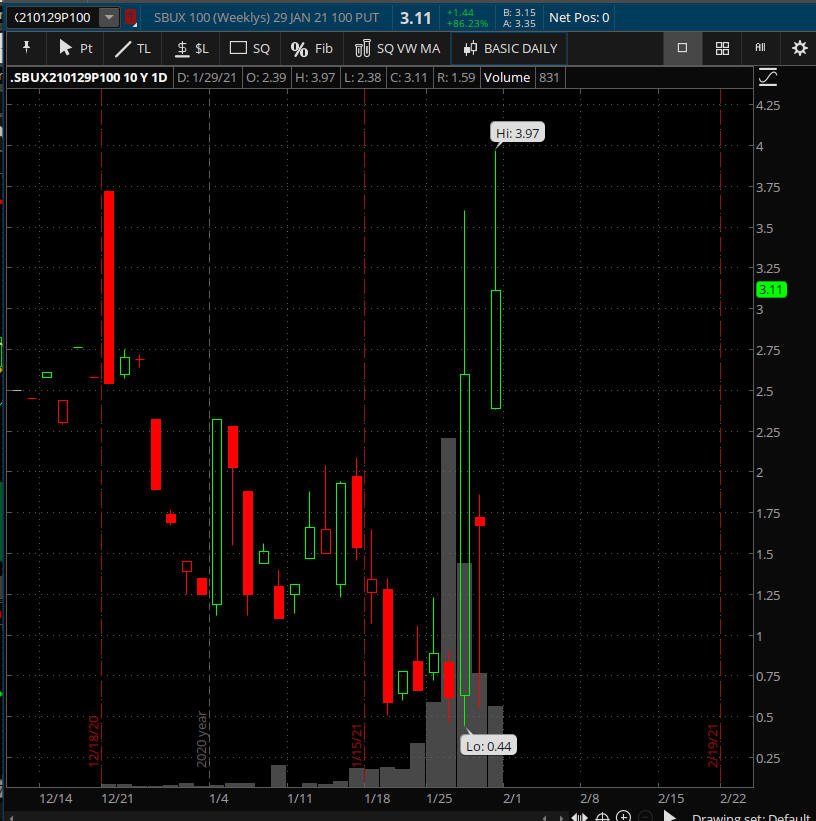The image size is (816, 821).
Task: Click the Lo: 0.44 low-price label
Action: pos(488,746)
